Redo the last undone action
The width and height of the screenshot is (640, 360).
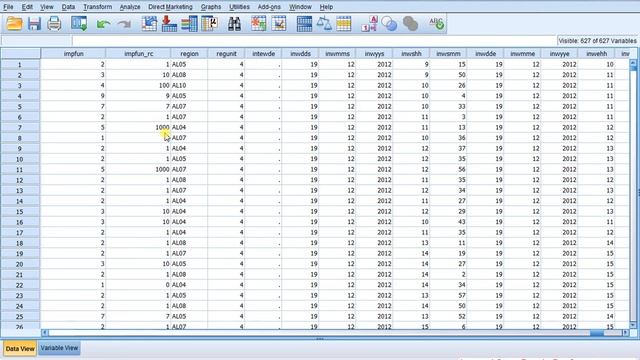124,24
